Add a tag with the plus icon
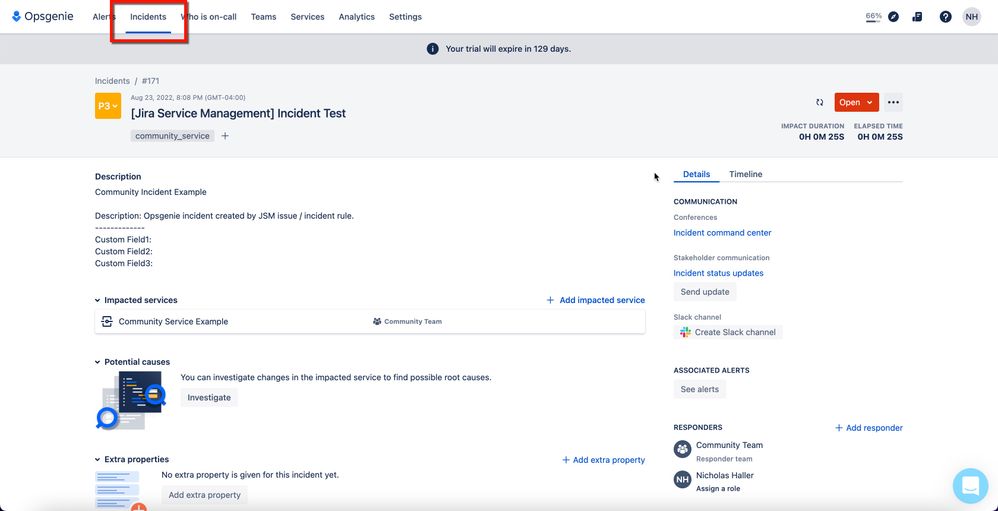This screenshot has height=511, width=998. (225, 136)
